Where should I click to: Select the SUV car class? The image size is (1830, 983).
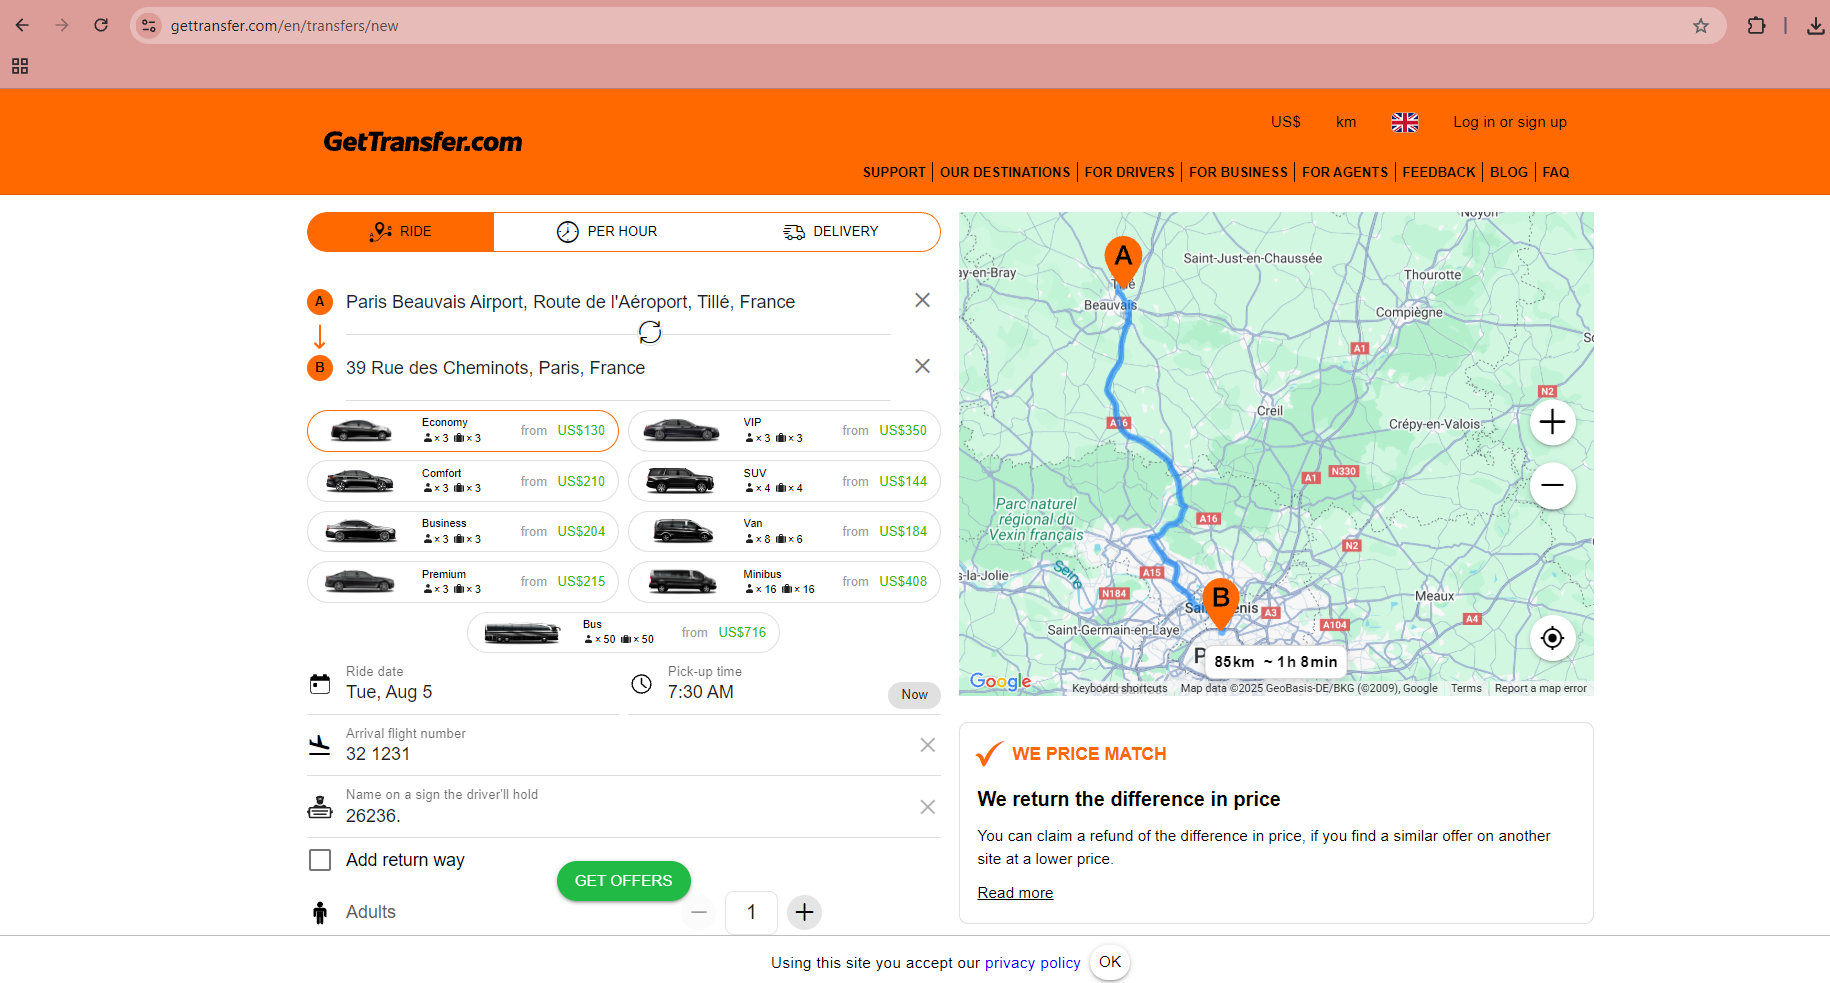tap(784, 481)
